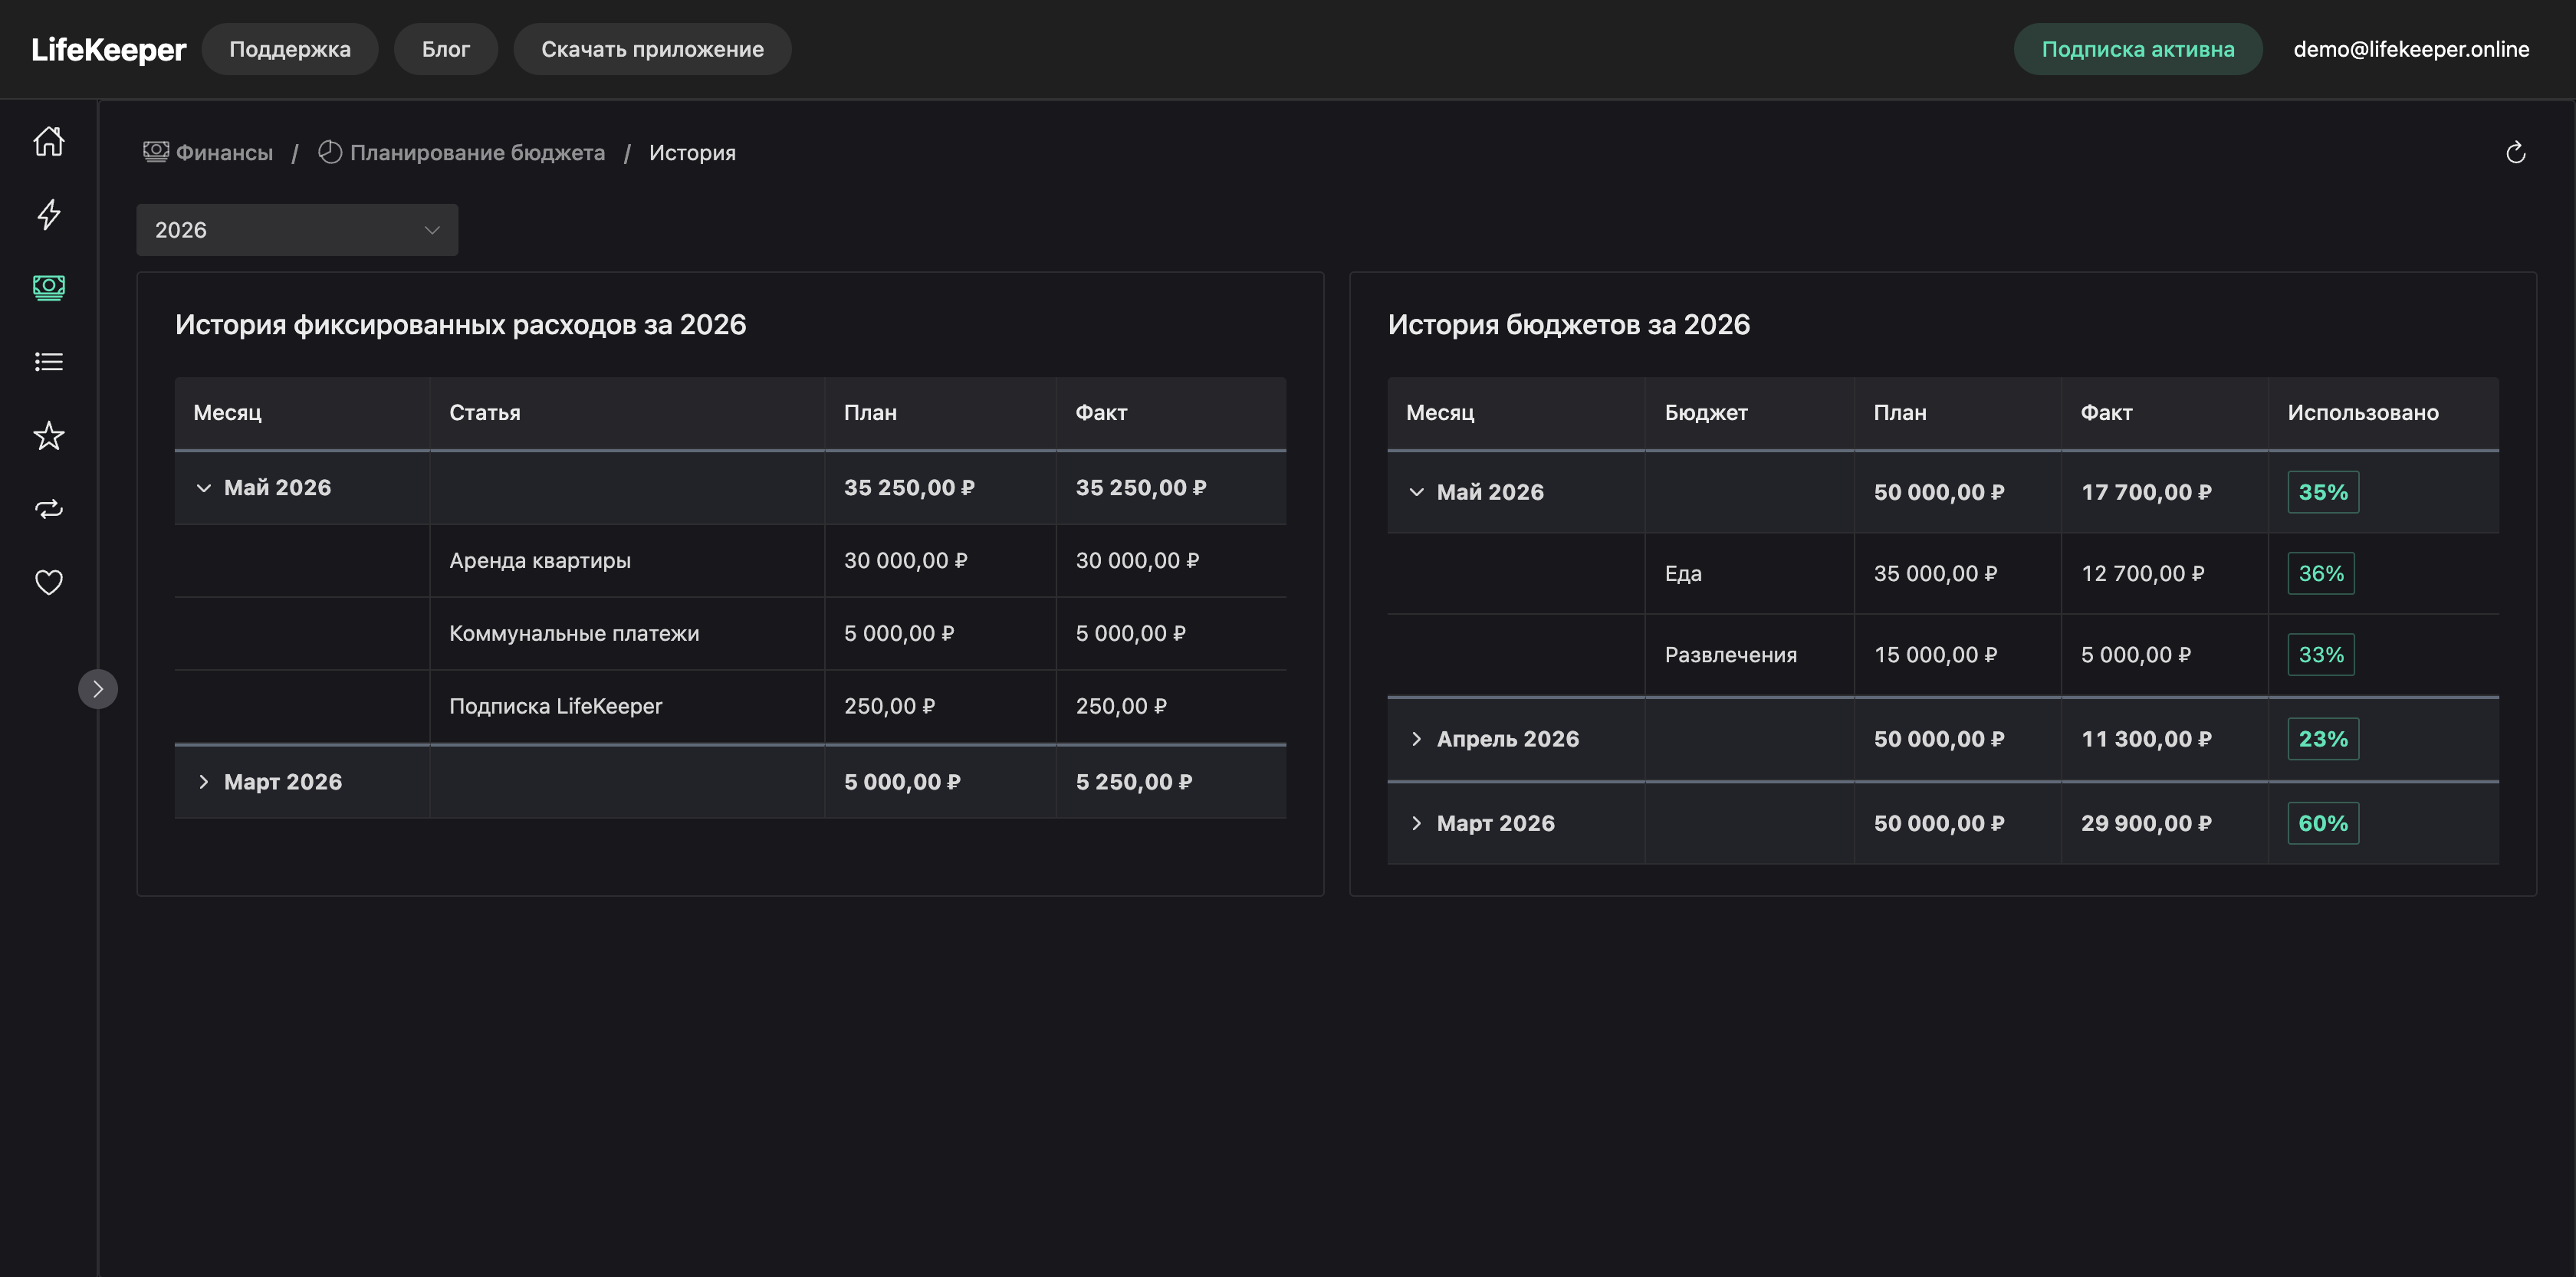This screenshot has width=2576, height=1277.
Task: Open the repeat arrows sidebar icon
Action: (49, 509)
